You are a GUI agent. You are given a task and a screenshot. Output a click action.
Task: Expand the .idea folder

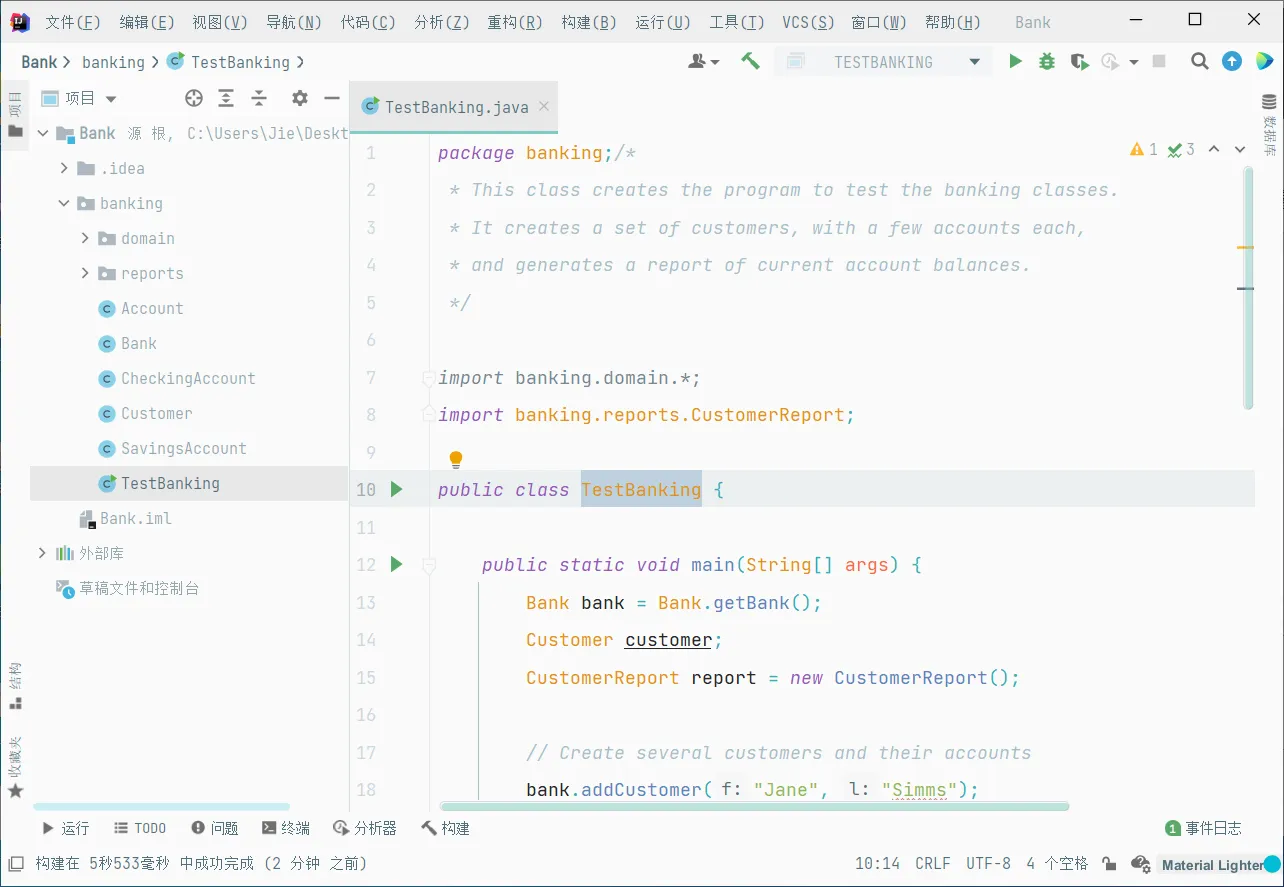click(x=64, y=168)
